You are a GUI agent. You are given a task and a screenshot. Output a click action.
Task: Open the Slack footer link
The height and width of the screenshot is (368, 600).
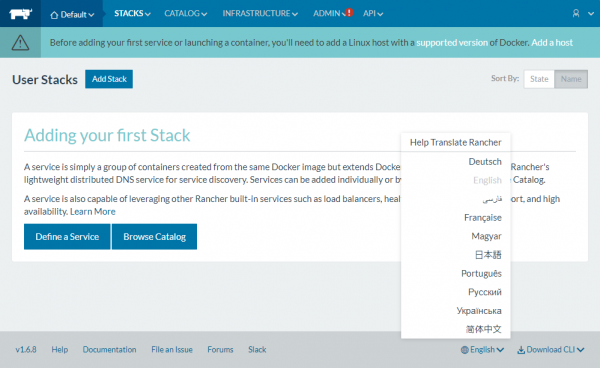[257, 350]
